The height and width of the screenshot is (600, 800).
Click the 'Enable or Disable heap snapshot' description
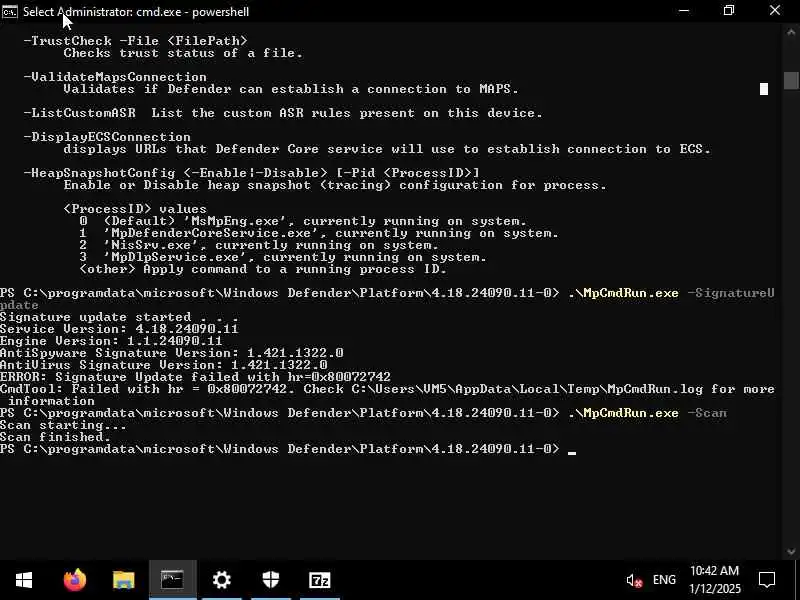pos(335,185)
